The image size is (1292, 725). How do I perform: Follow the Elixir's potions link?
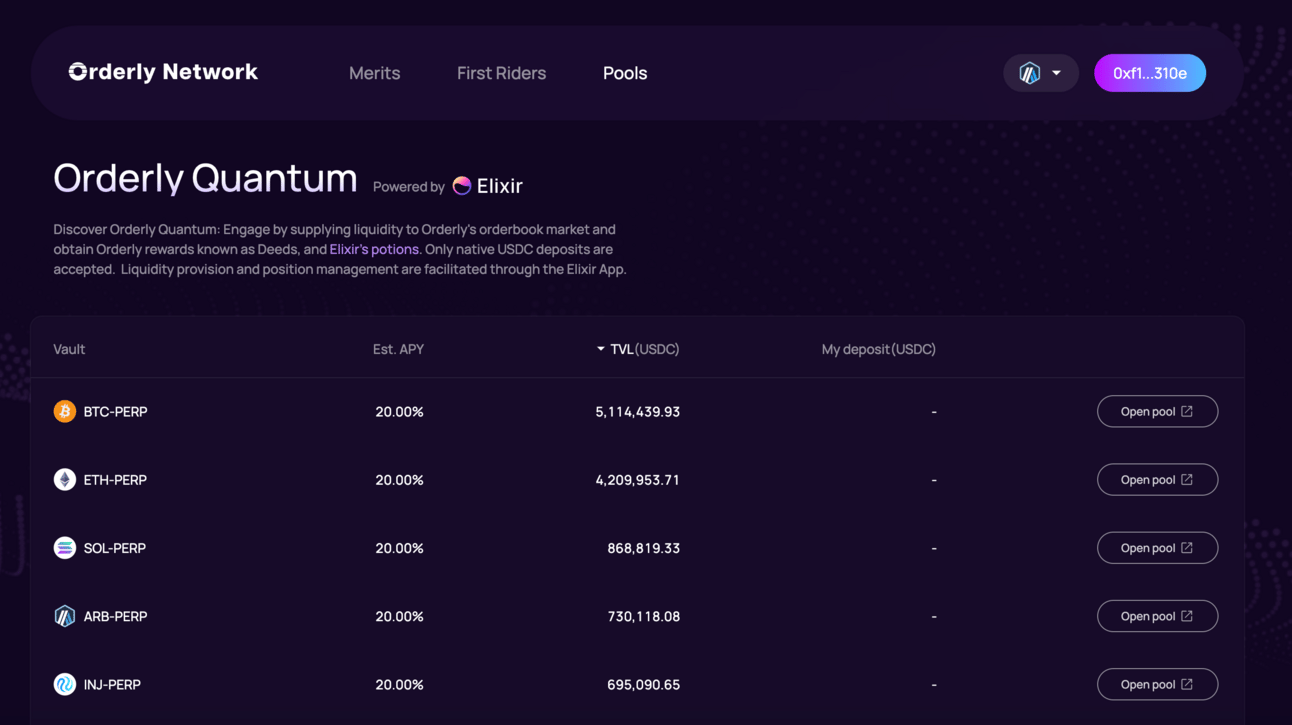pos(374,249)
